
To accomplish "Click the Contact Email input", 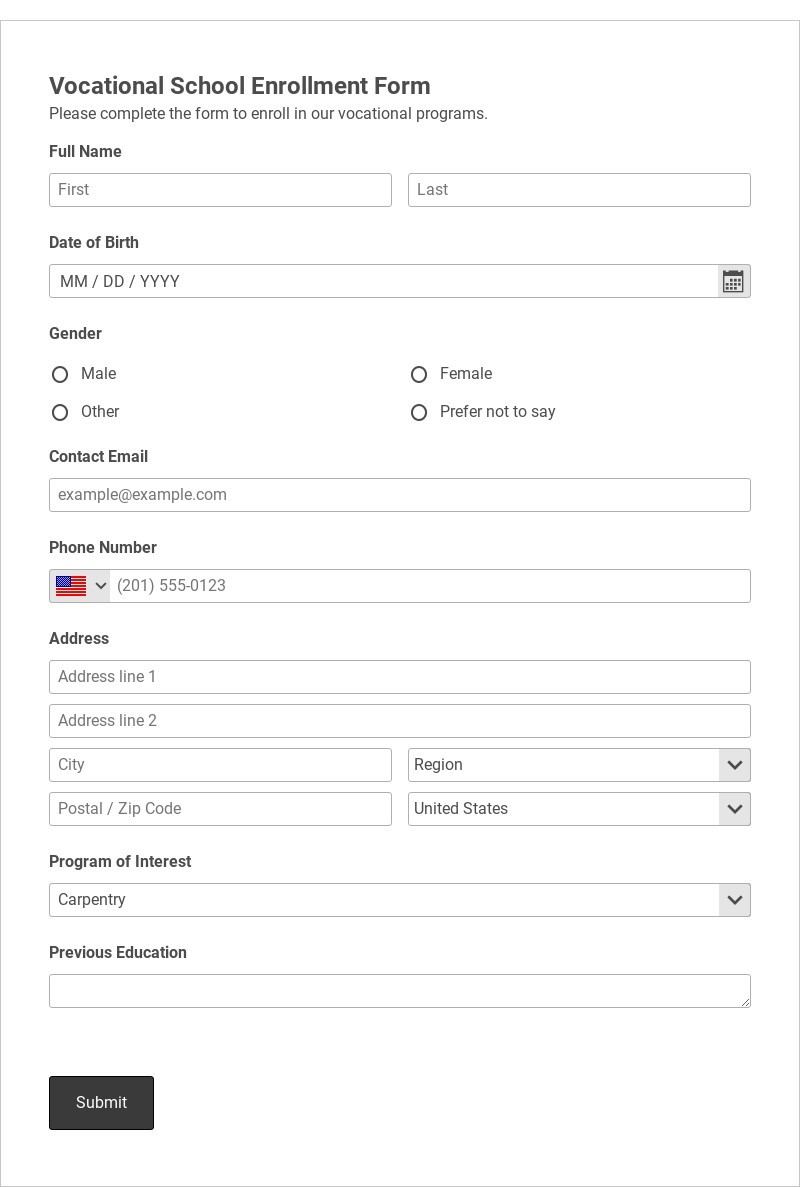I will [x=400, y=495].
